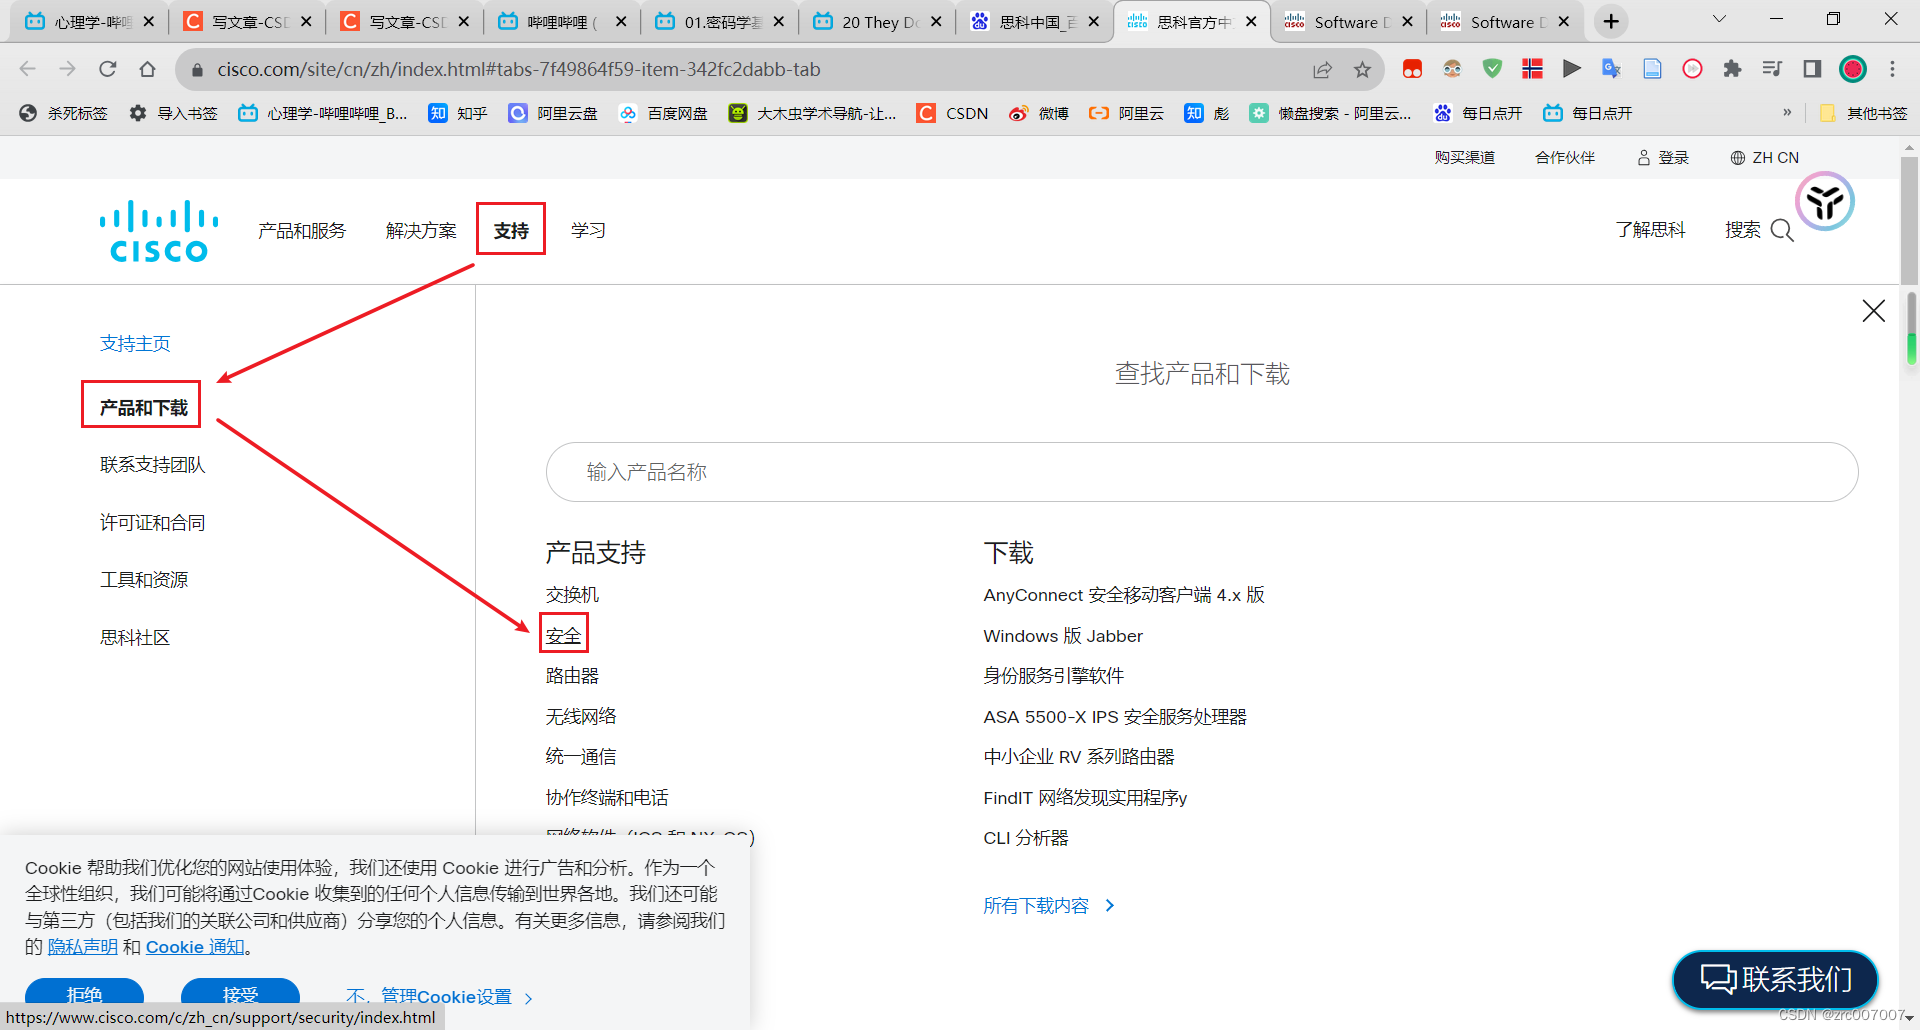Viewport: 1920px width, 1030px height.
Task: Bookmark this page with the star icon
Action: pos(1362,69)
